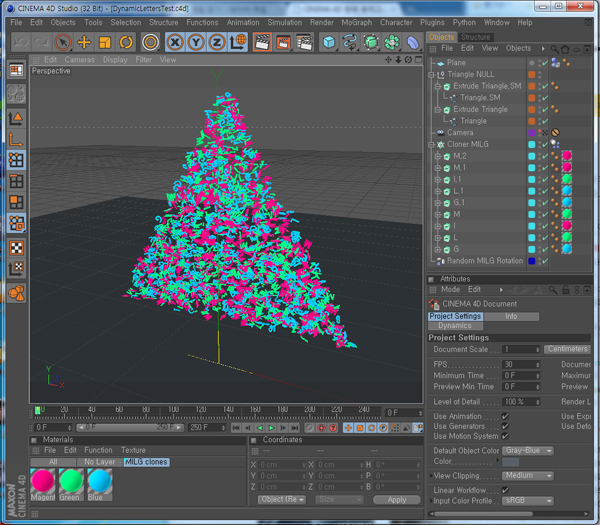
Task: Click the Record Active Objects button
Action: 309,428
